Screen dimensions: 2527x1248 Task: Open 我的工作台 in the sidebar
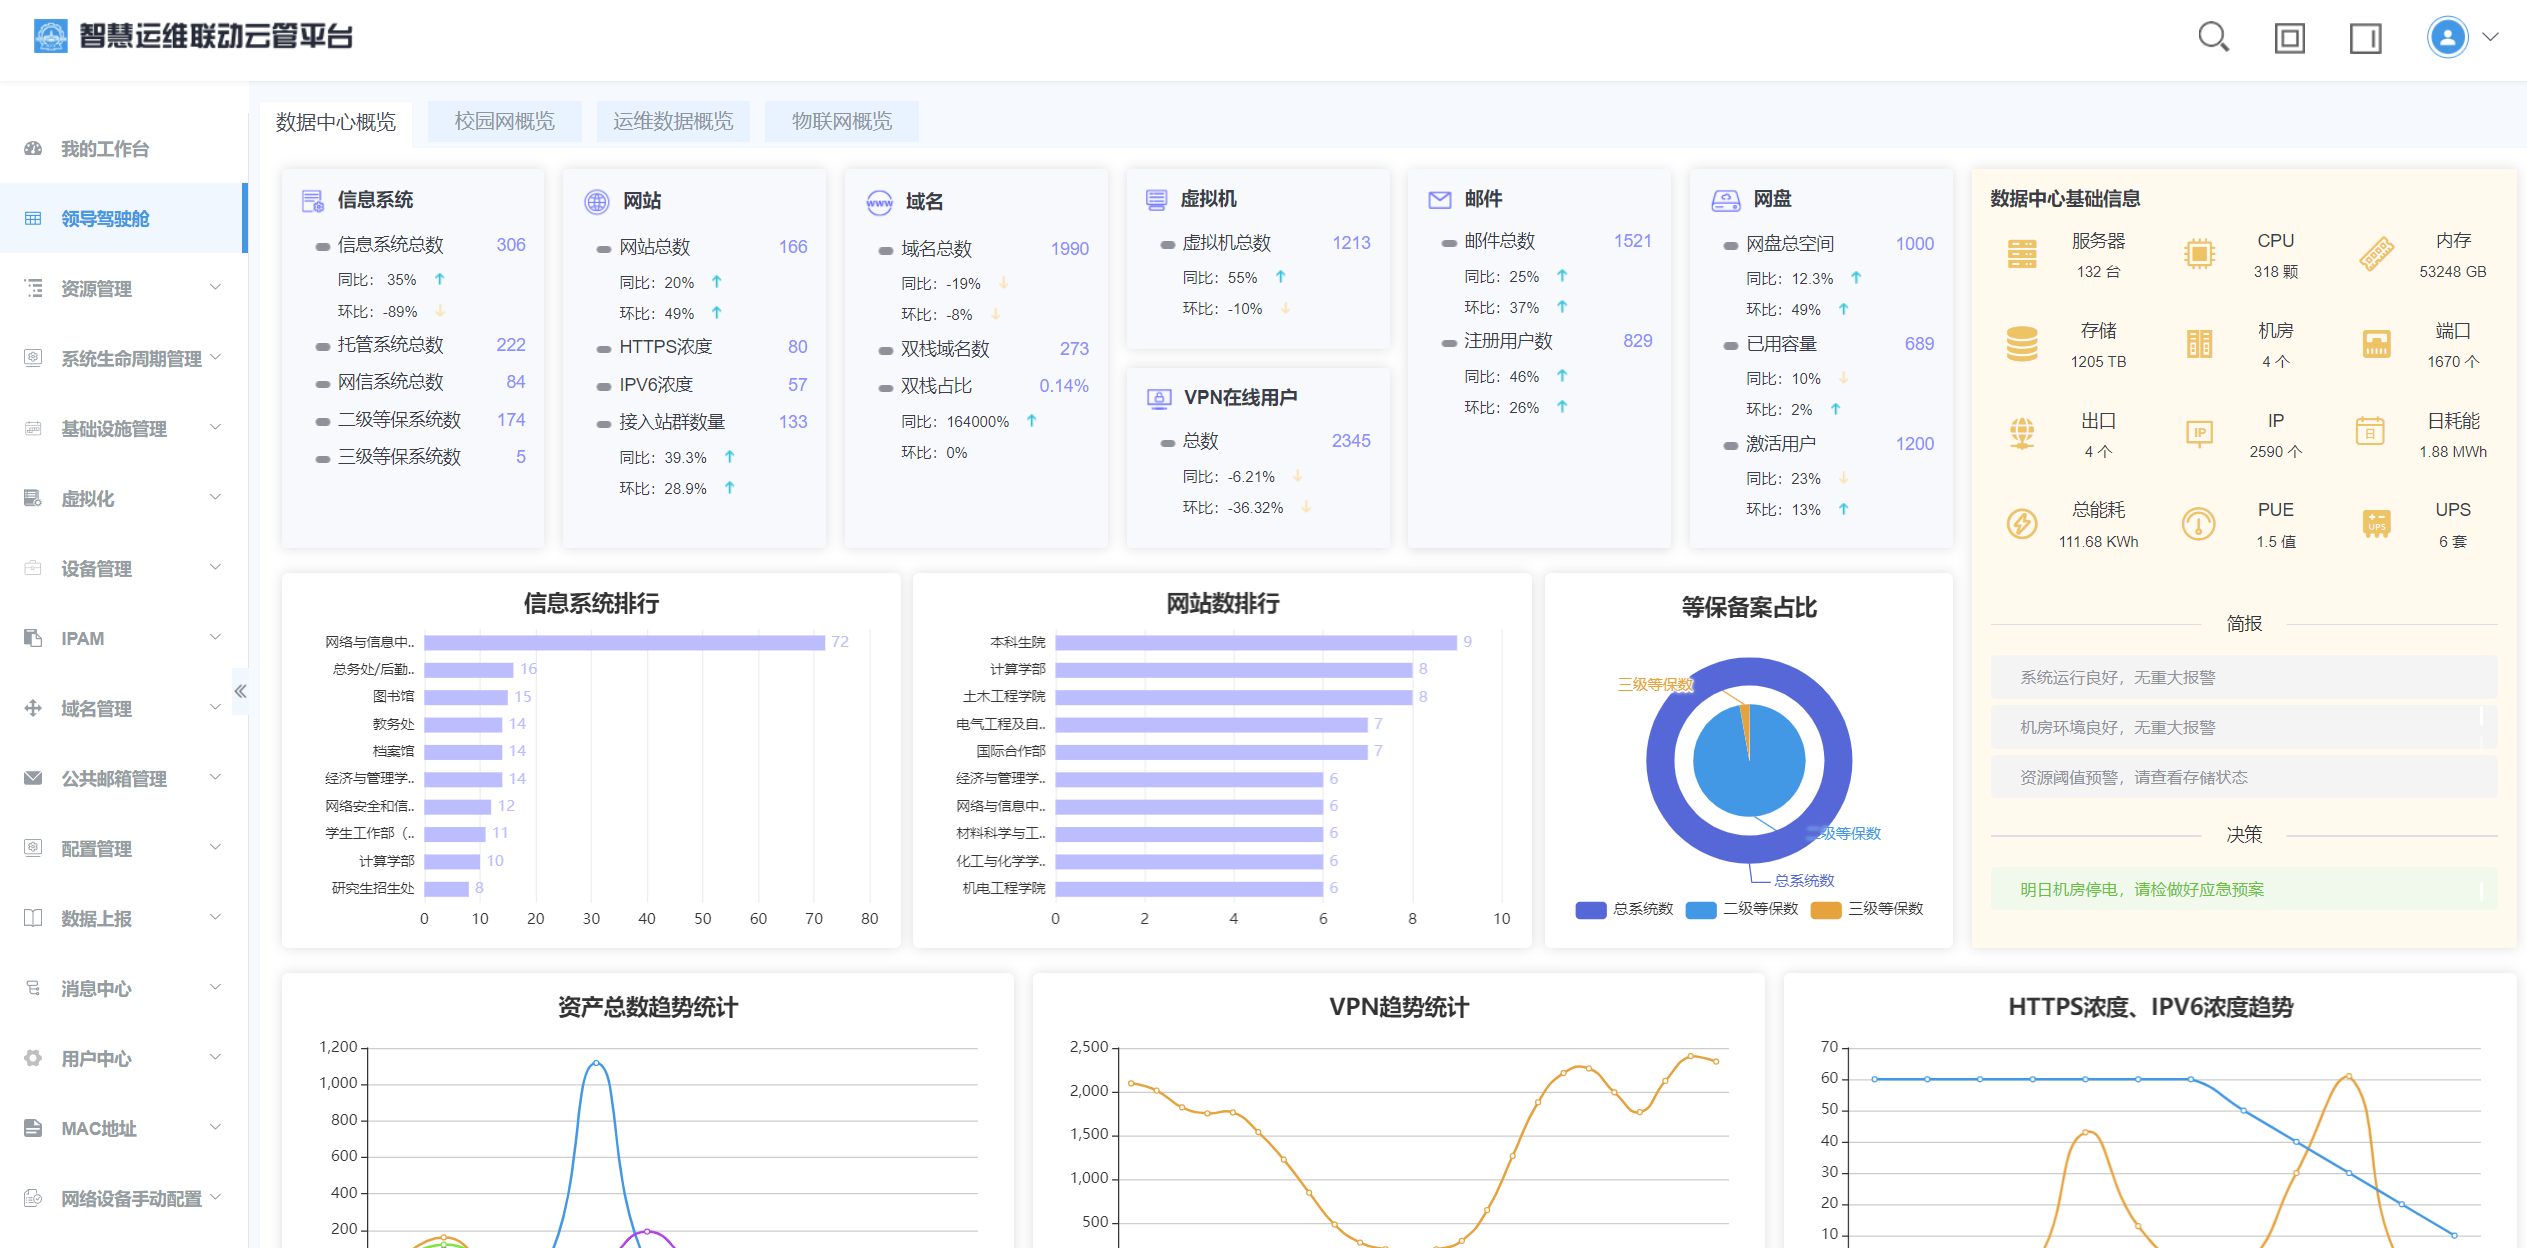[105, 149]
